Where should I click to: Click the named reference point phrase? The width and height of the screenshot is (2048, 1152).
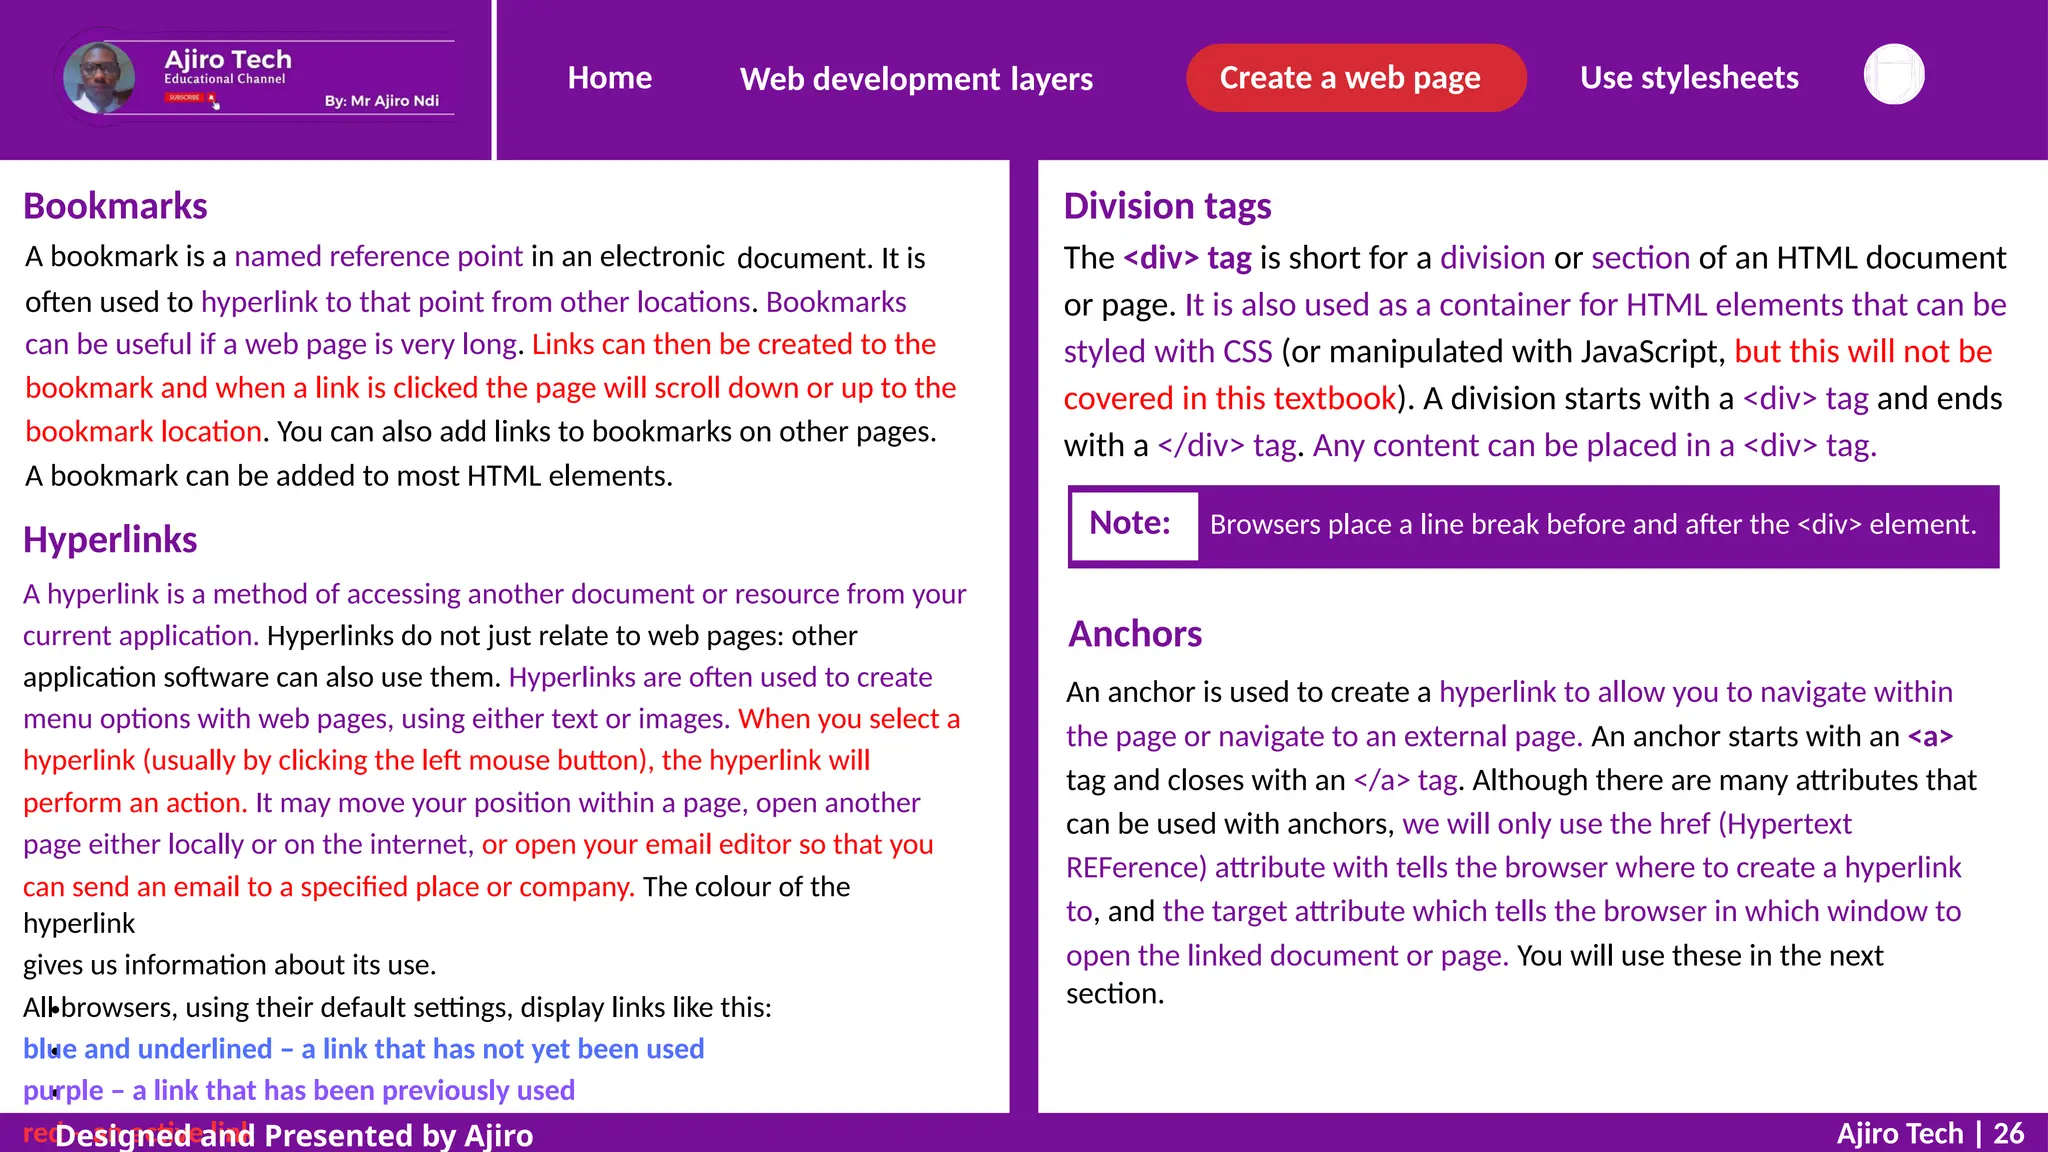pos(378,257)
